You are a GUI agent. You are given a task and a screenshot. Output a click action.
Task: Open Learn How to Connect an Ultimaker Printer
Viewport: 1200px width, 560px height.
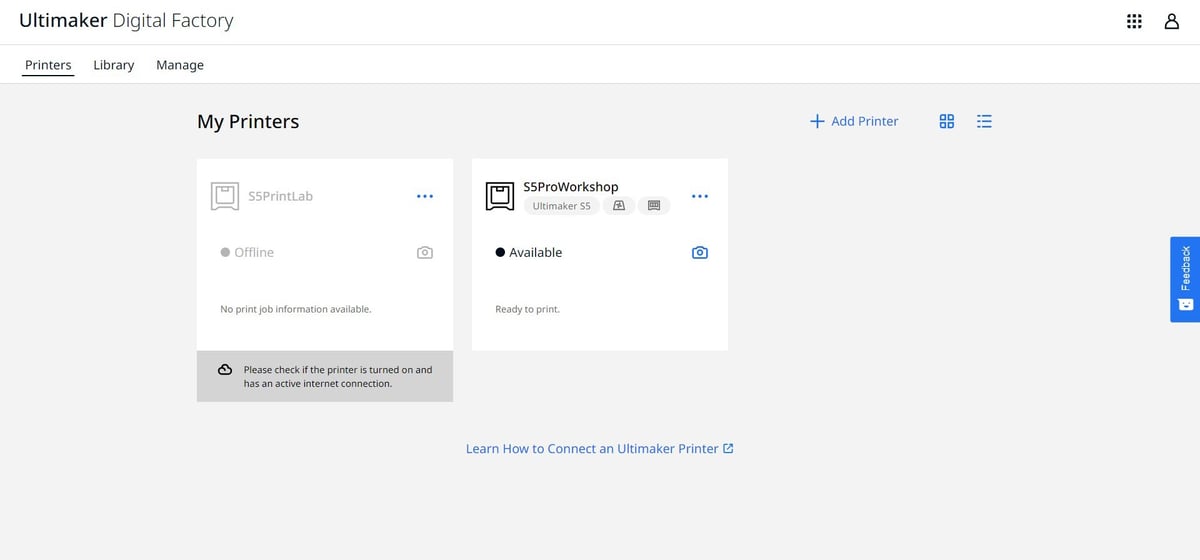(600, 449)
